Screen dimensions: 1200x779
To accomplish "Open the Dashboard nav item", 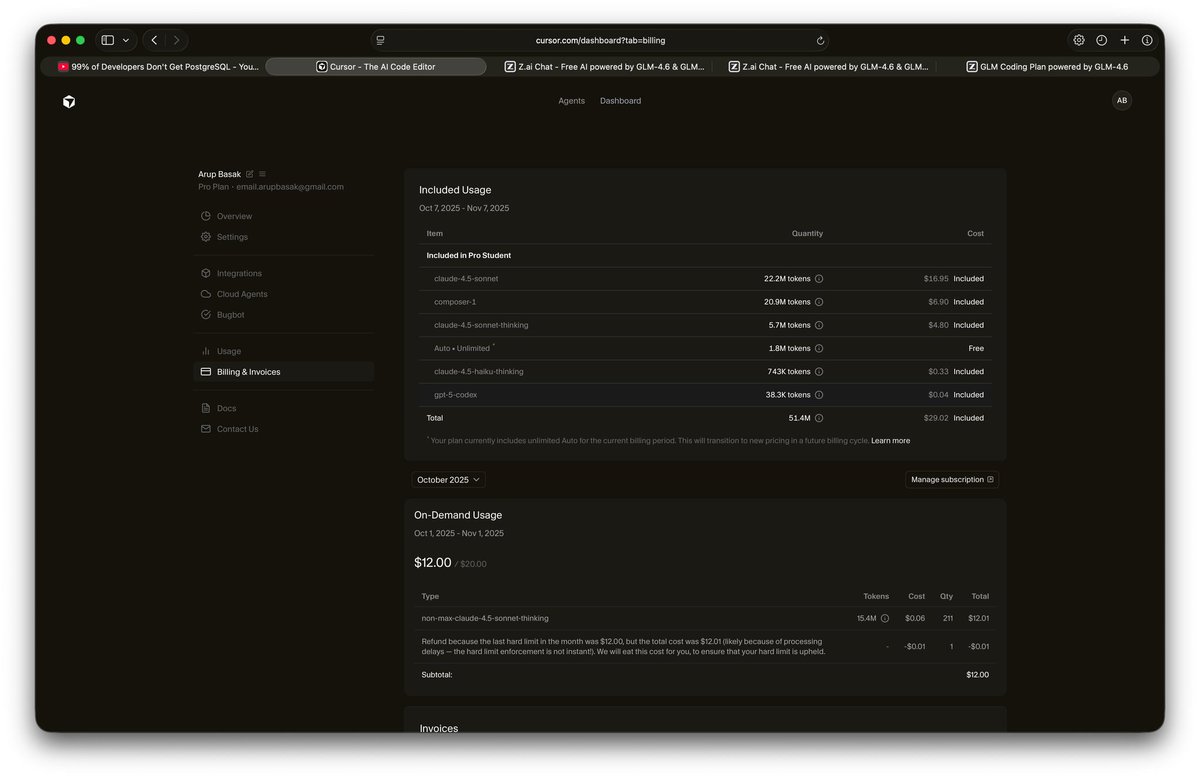I will (620, 101).
